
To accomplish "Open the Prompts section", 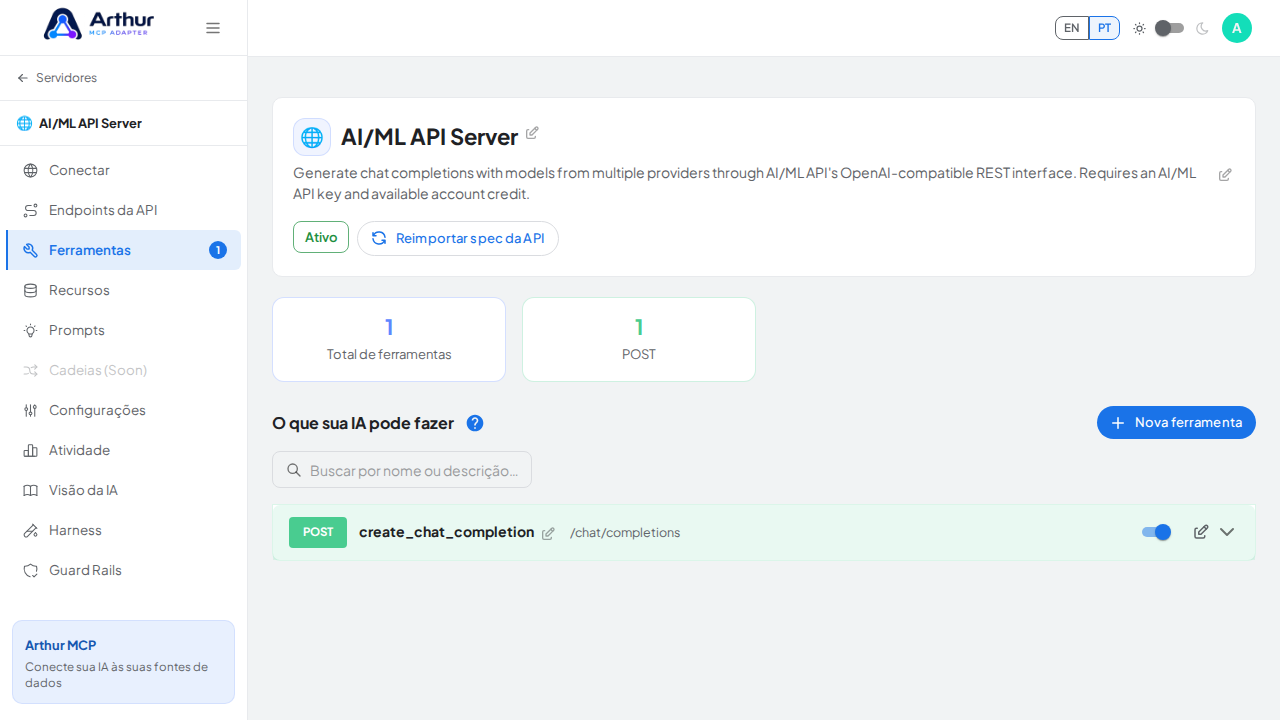I will tap(123, 330).
